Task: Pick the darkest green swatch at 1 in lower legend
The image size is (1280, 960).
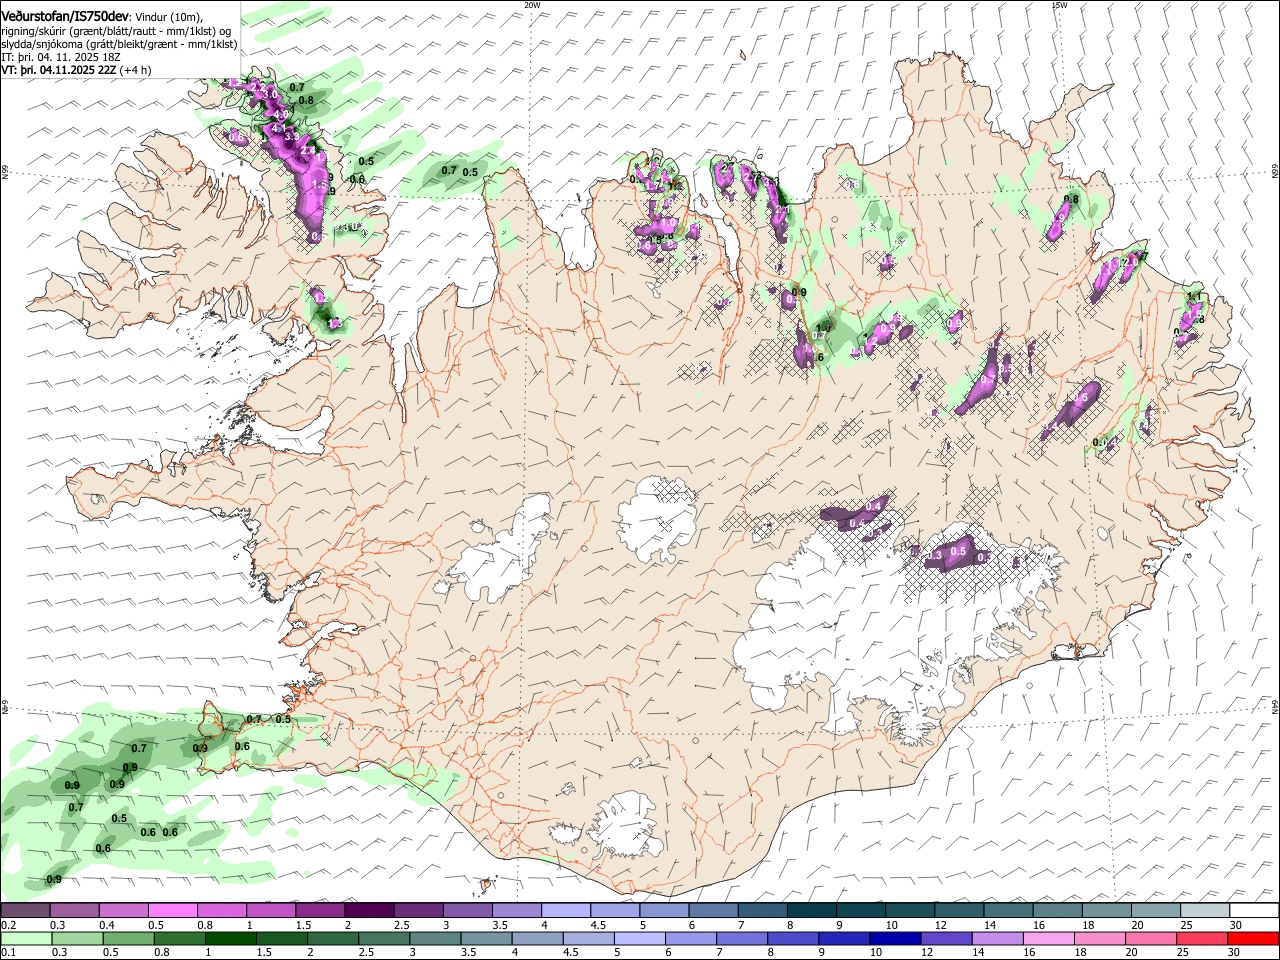Action: (230, 938)
